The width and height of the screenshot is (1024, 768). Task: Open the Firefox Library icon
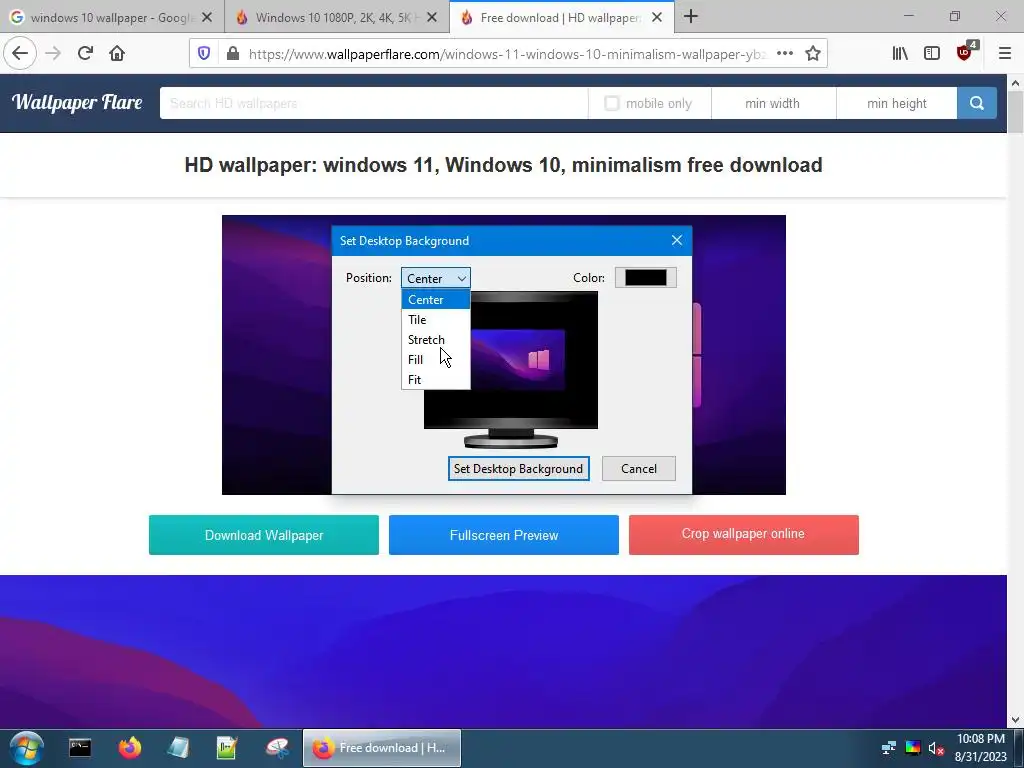coord(900,54)
